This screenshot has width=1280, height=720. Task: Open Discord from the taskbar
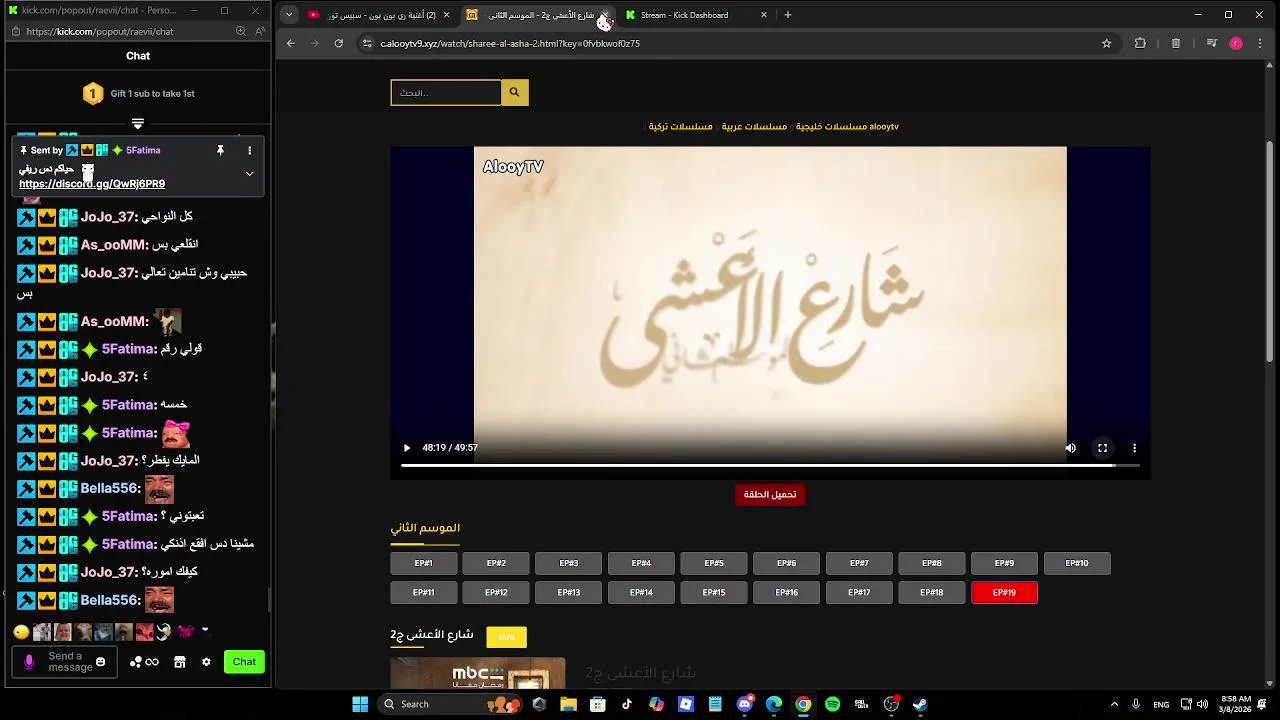(x=744, y=704)
